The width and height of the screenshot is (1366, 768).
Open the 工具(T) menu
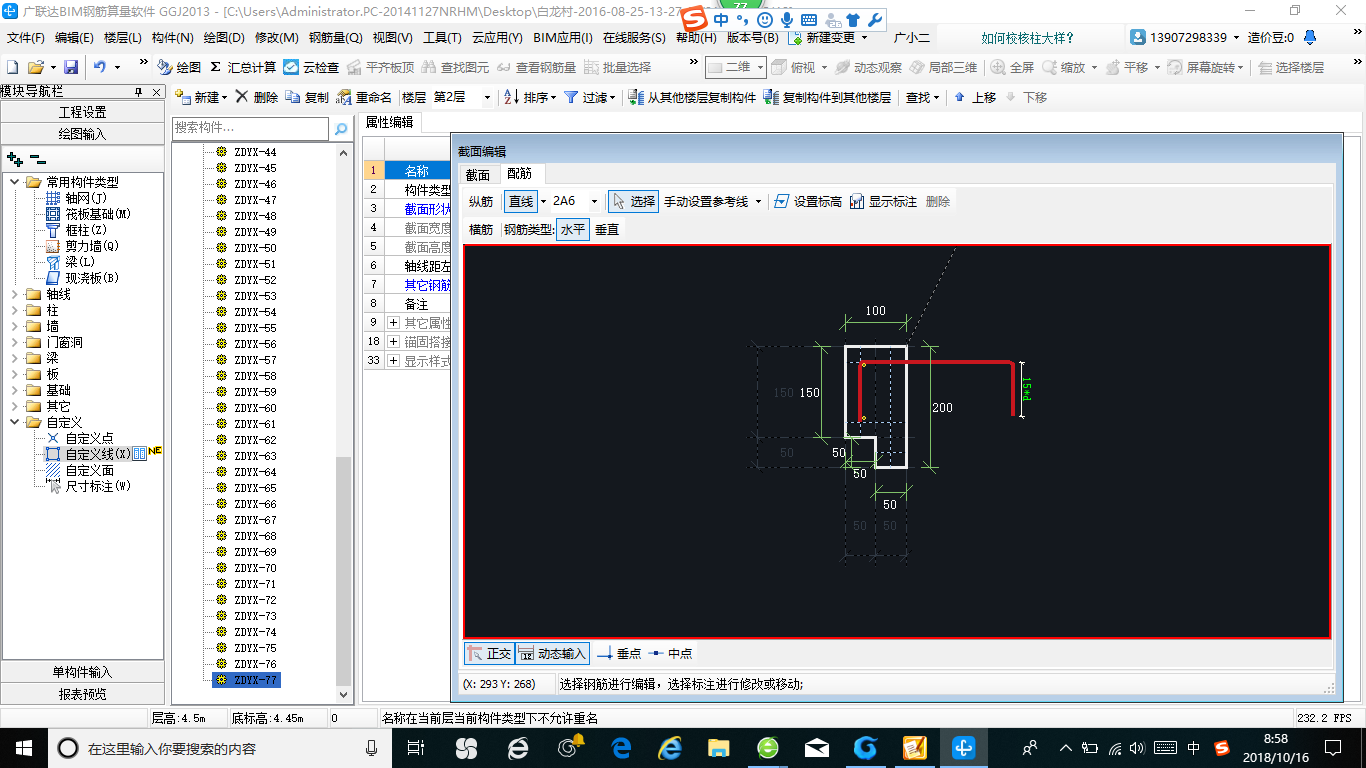[442, 38]
